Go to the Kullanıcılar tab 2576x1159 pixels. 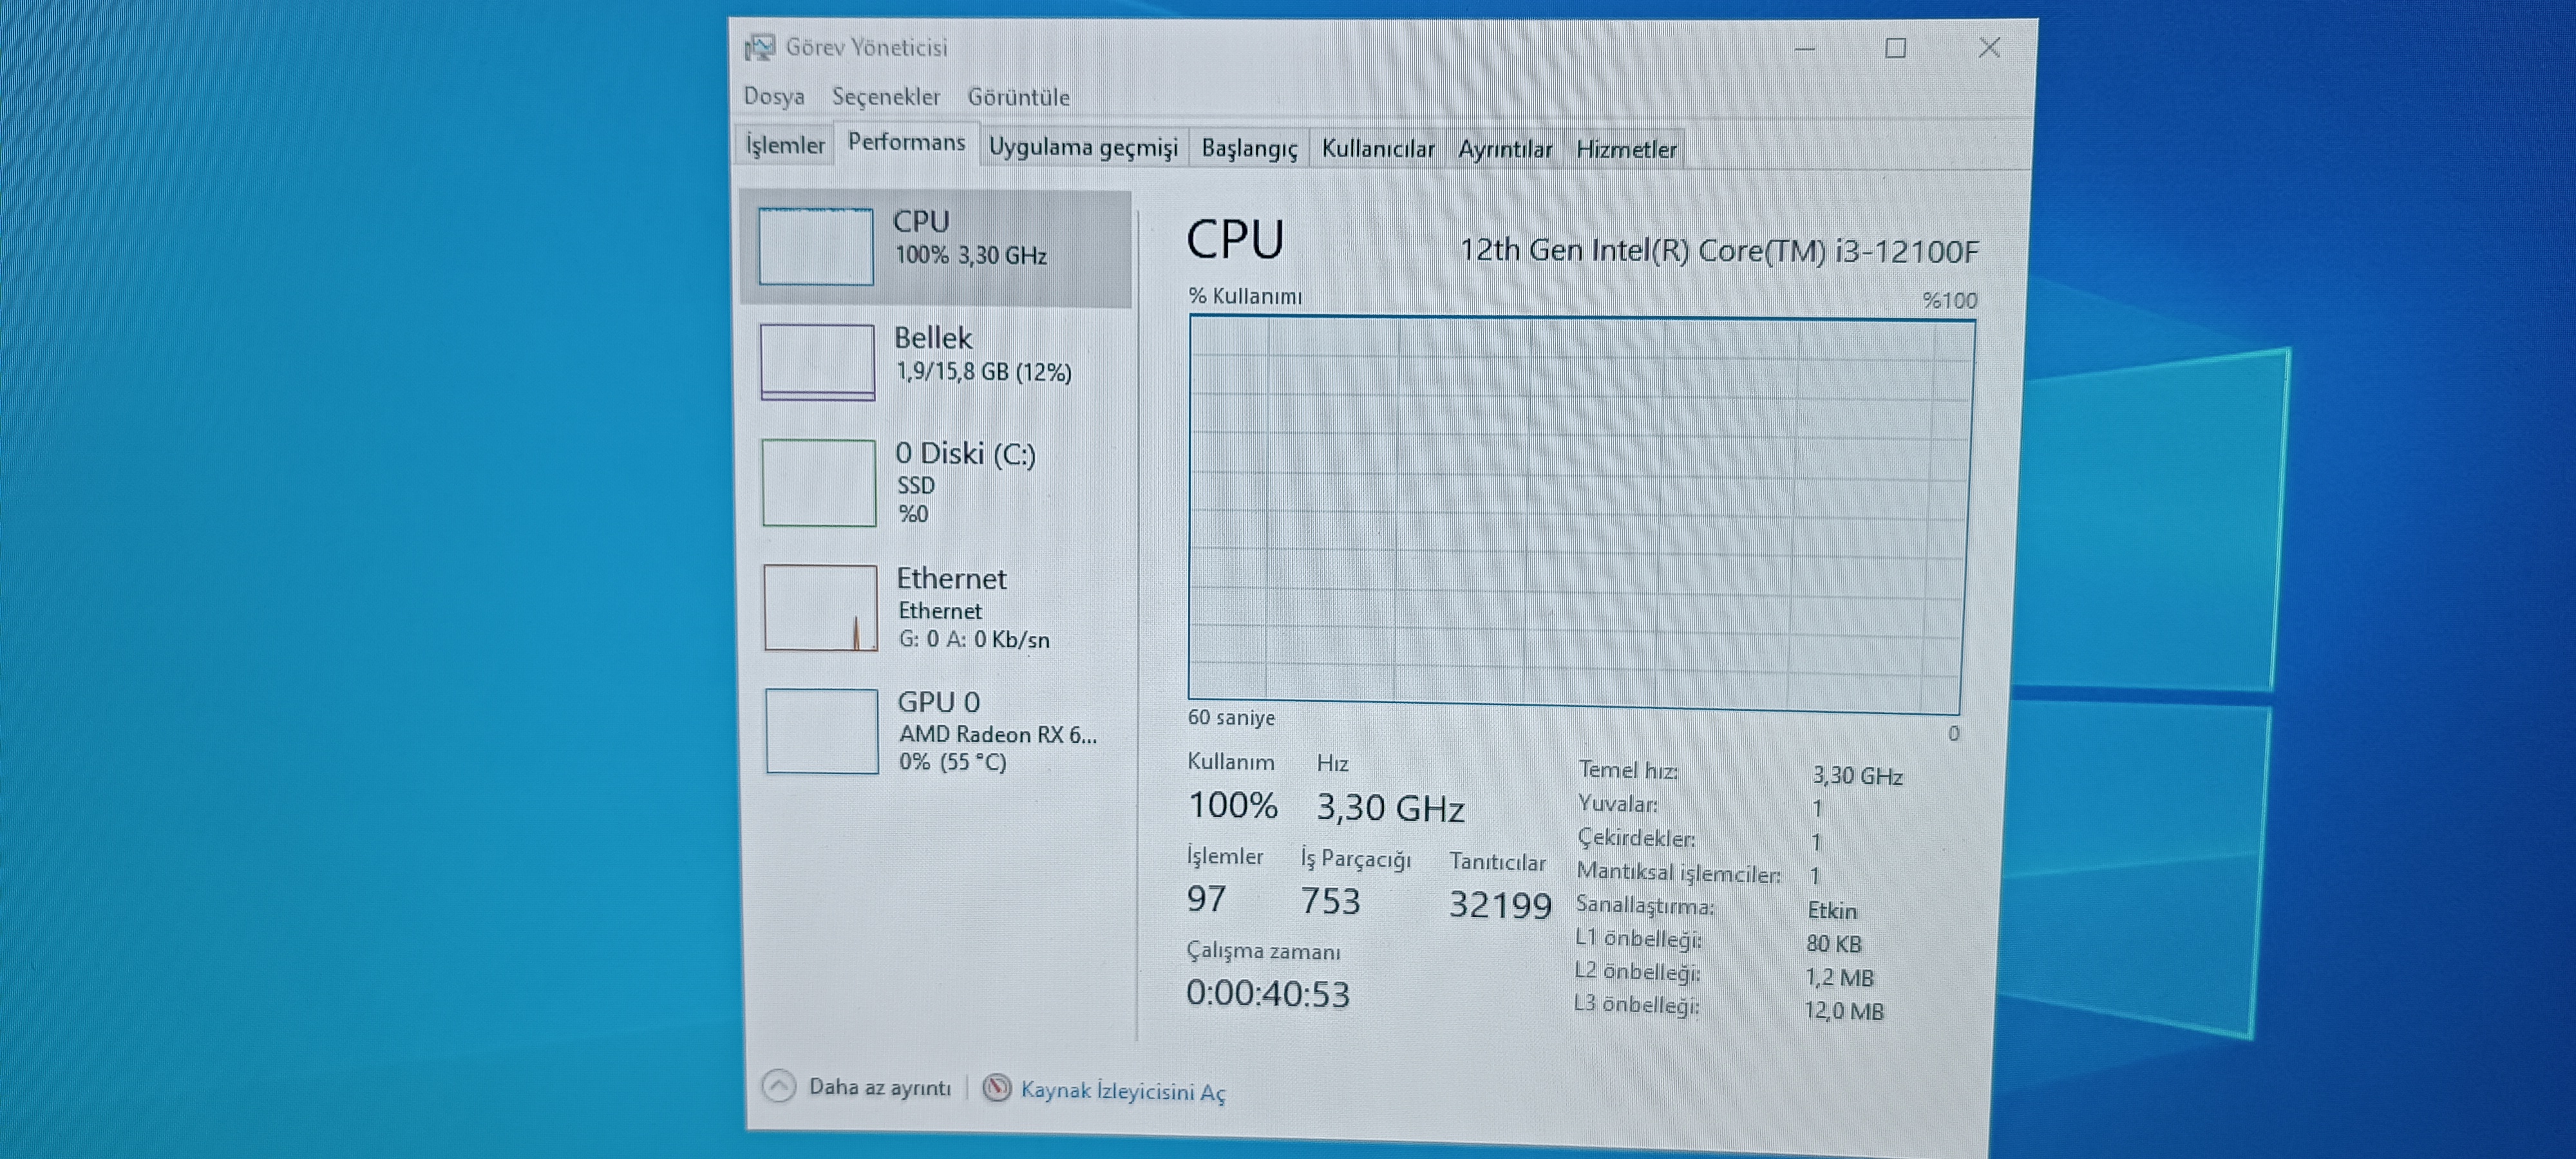(1377, 149)
